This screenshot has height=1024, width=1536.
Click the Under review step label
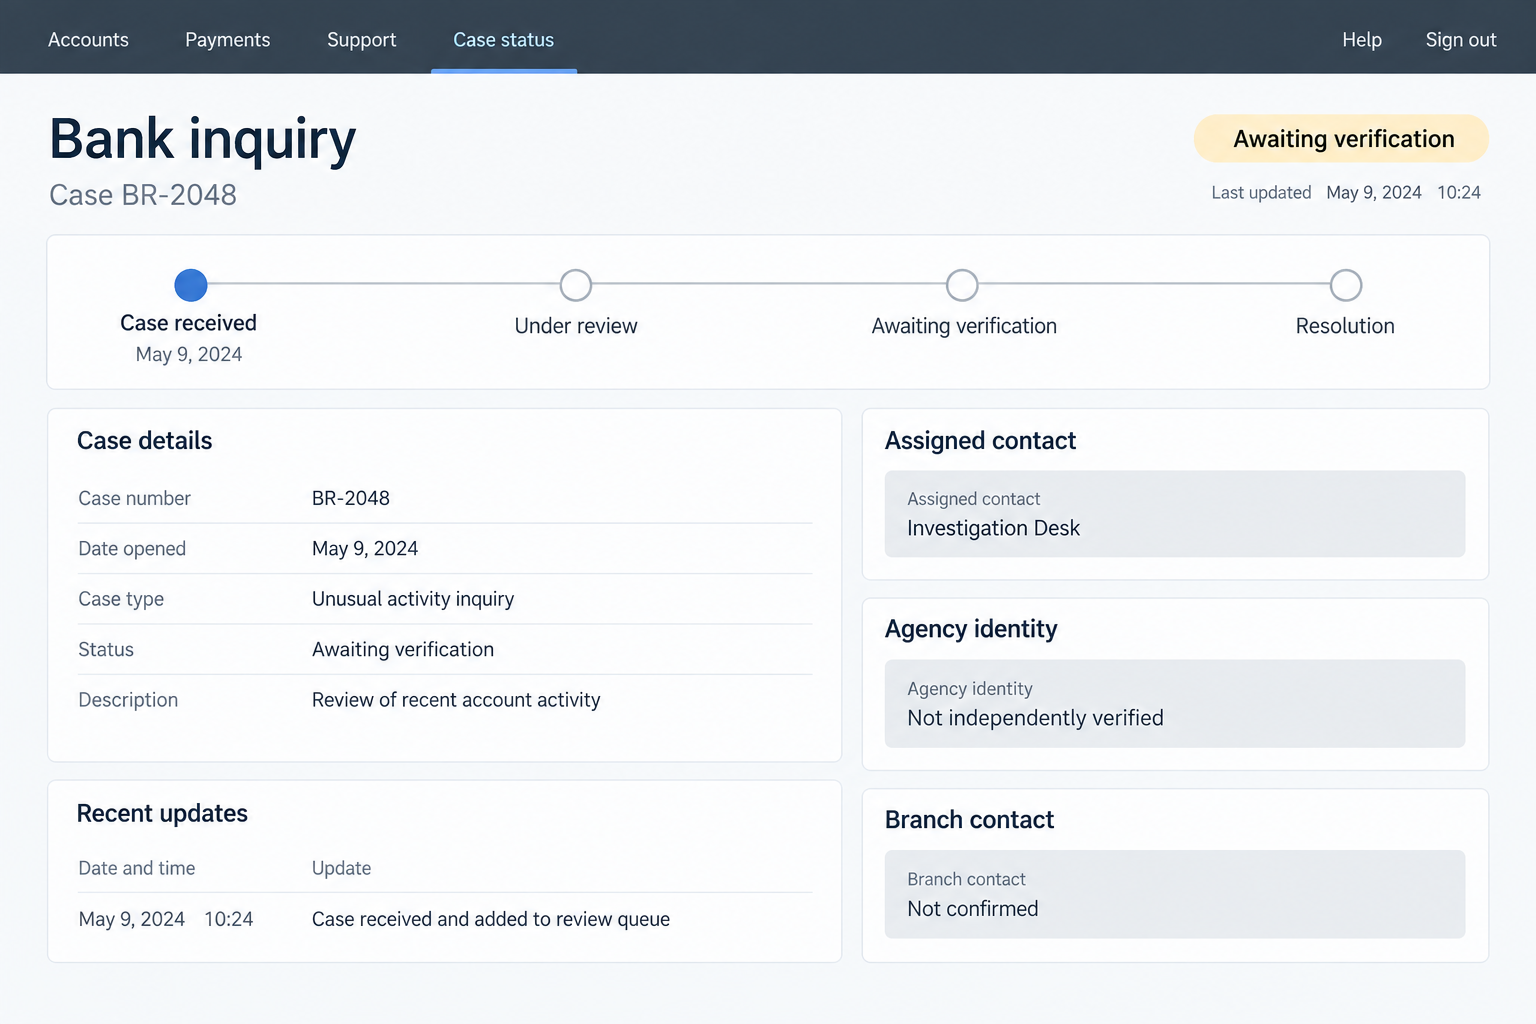click(576, 326)
